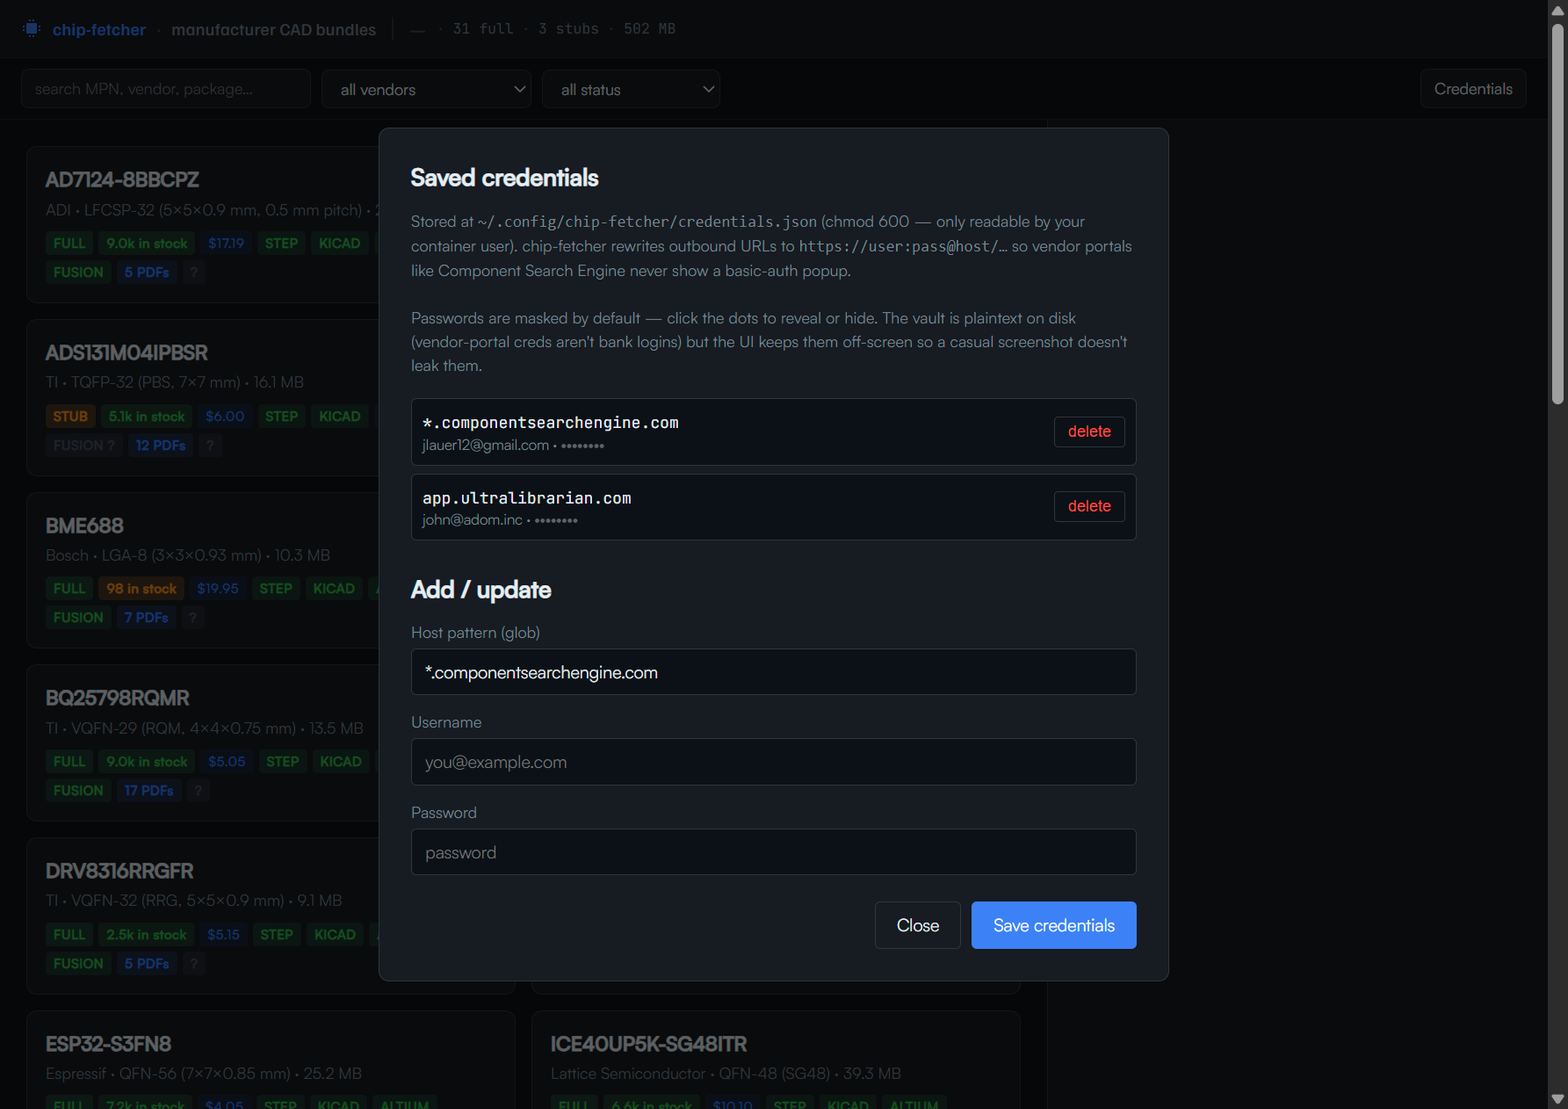Click 9.0k in stock on BQ25798RQMR card
1568x1109 pixels.
(x=147, y=761)
